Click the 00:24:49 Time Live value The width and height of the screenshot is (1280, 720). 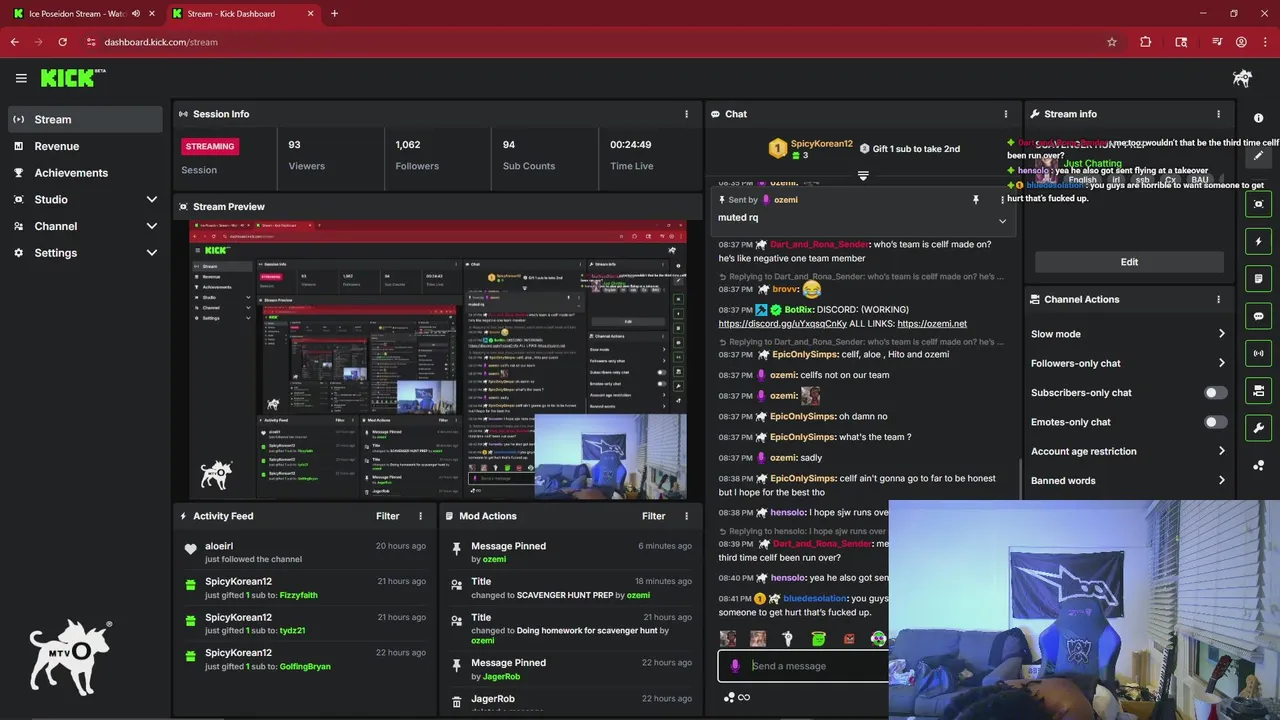(631, 145)
